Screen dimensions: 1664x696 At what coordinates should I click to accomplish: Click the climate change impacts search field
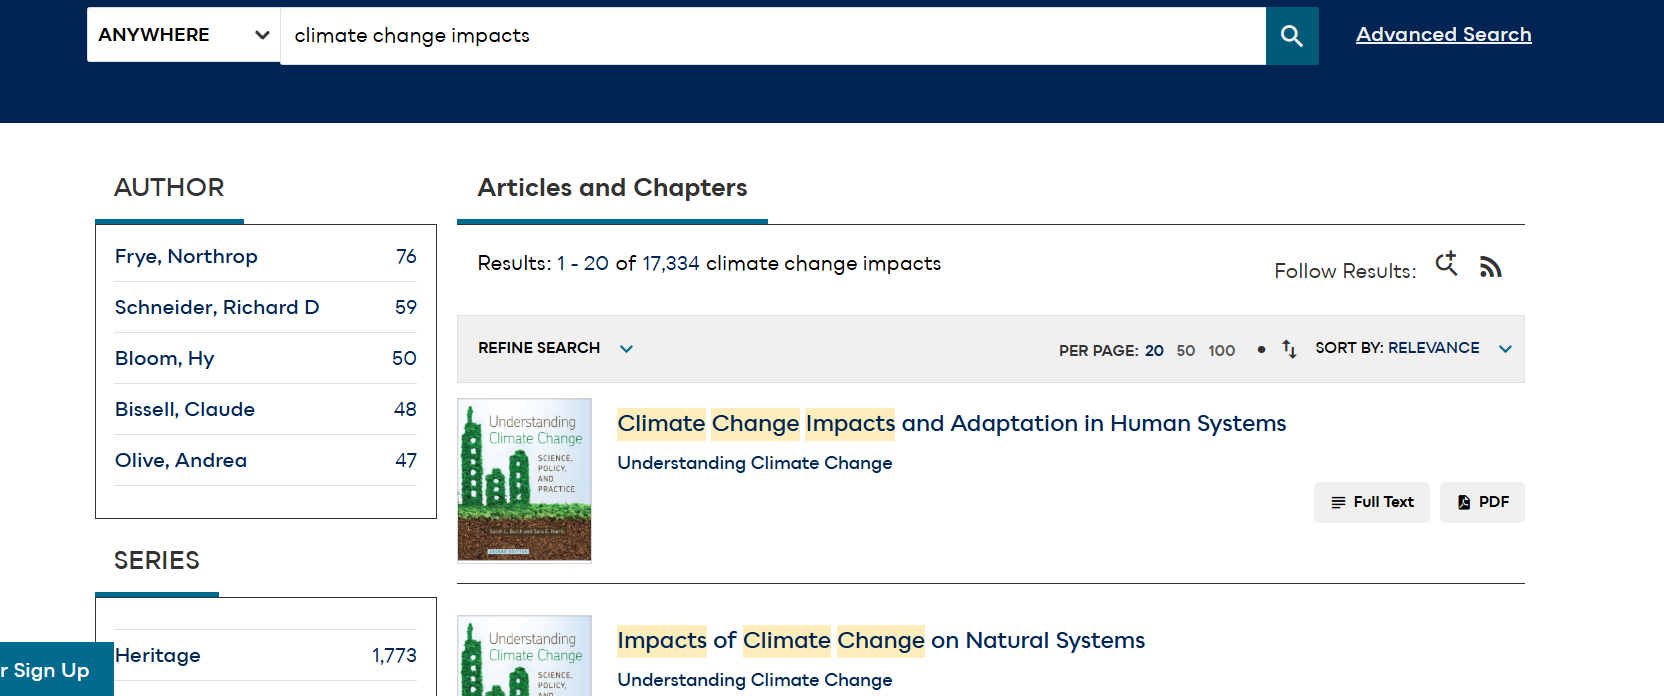click(x=772, y=36)
